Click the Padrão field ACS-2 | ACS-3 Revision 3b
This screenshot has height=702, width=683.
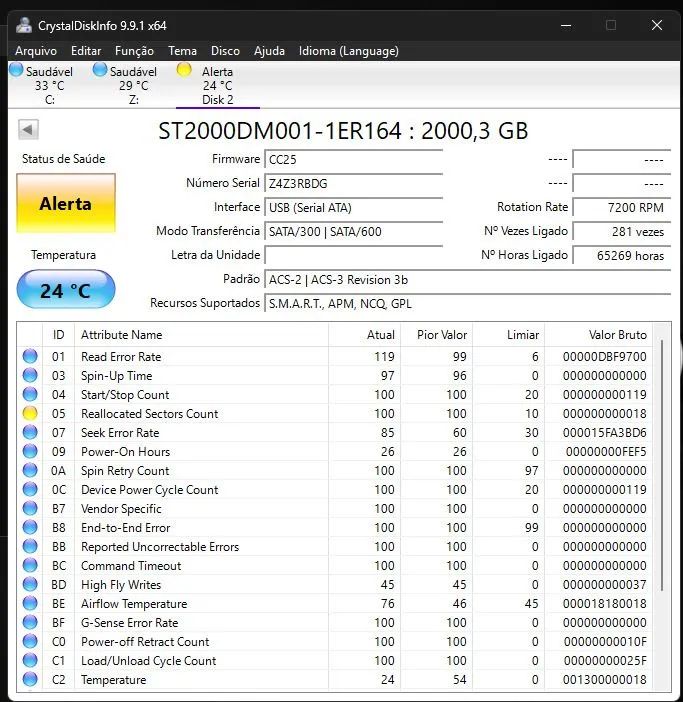(468, 280)
